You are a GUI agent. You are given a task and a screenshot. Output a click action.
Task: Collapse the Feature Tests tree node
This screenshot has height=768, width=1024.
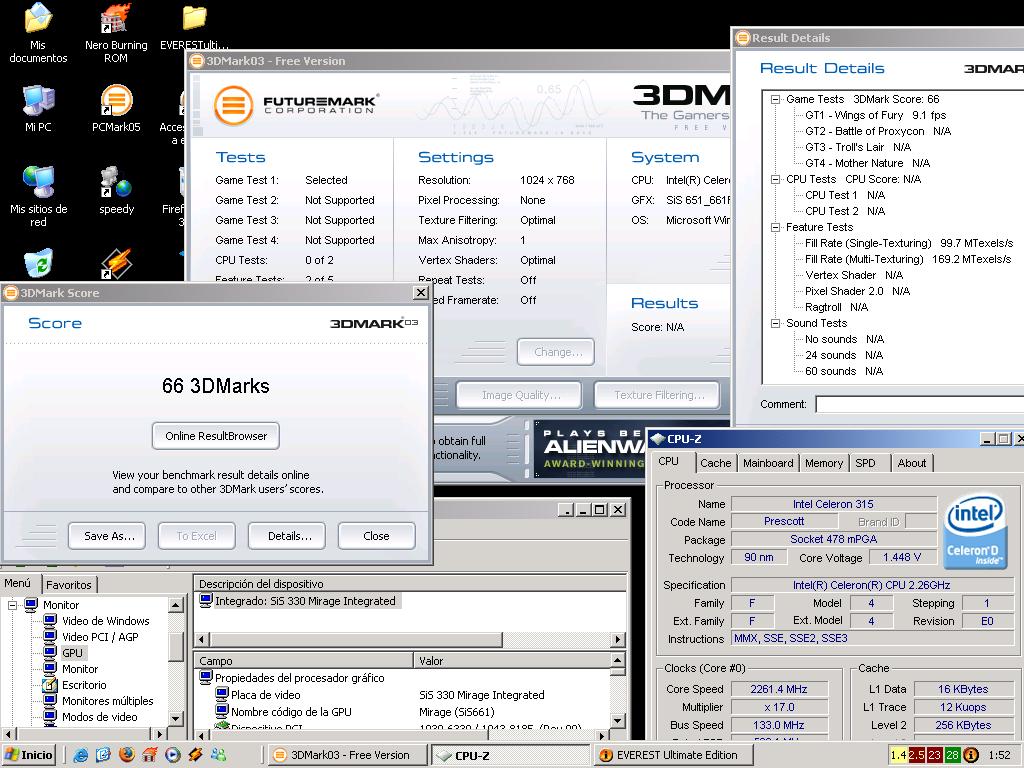click(775, 227)
